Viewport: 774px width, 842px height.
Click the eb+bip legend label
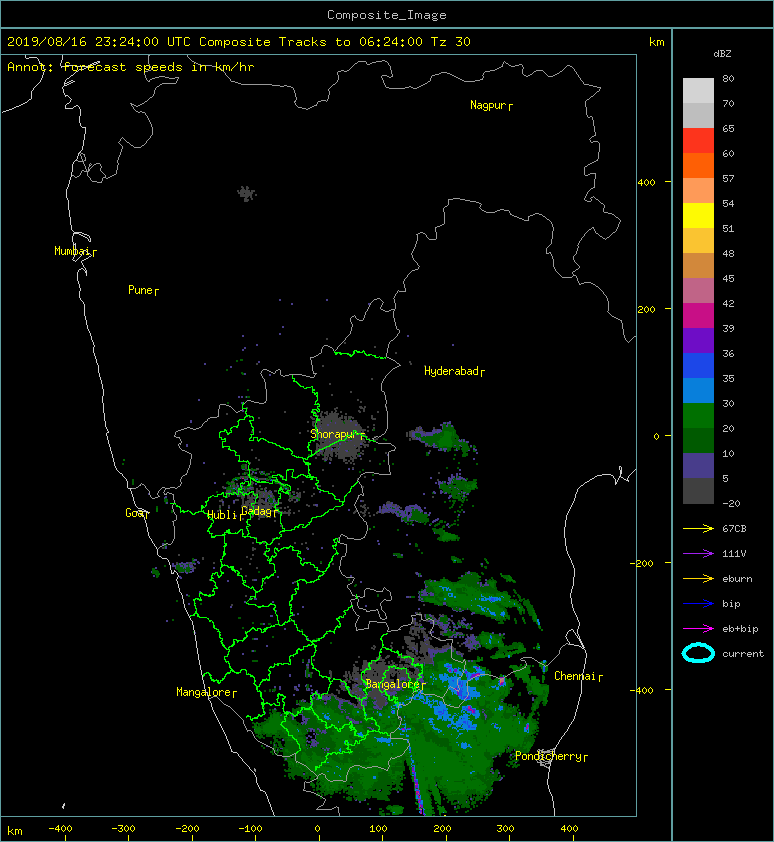coord(740,629)
